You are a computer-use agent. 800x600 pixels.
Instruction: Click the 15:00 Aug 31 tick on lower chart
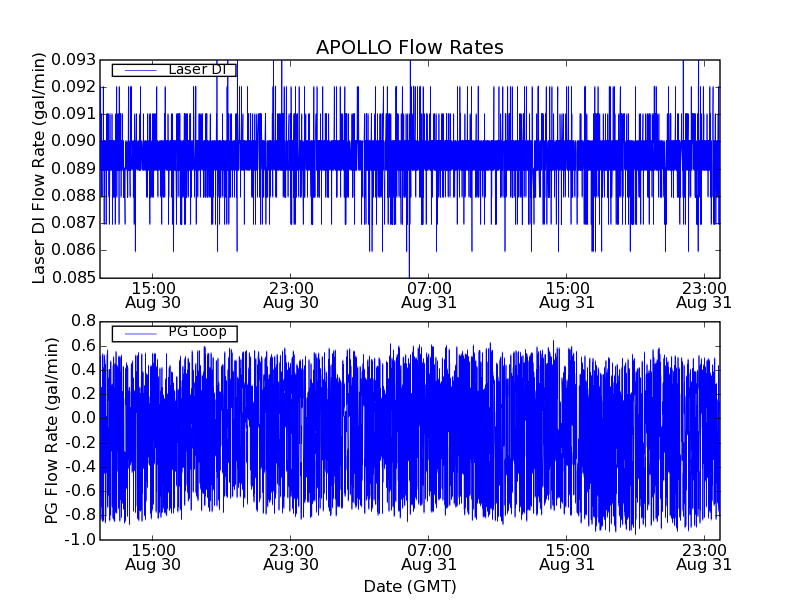(x=567, y=557)
